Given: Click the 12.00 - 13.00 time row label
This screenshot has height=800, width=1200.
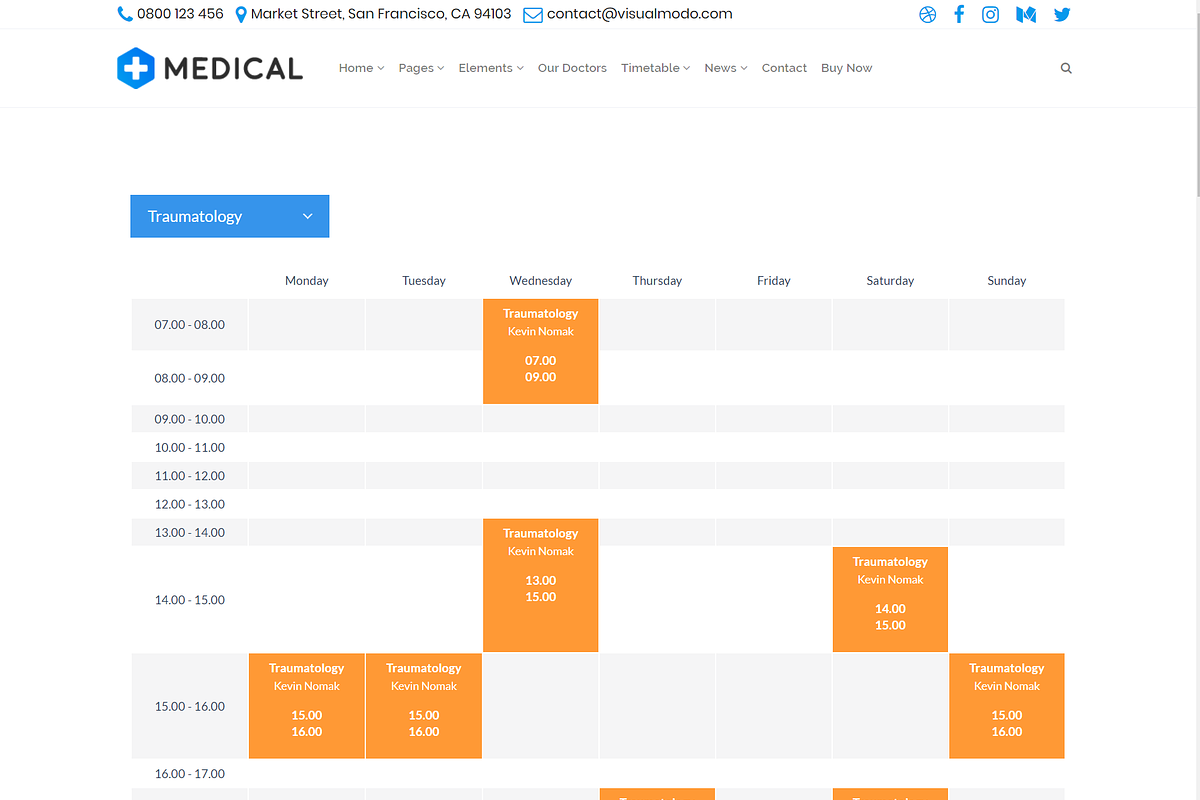Looking at the screenshot, I should [190, 504].
